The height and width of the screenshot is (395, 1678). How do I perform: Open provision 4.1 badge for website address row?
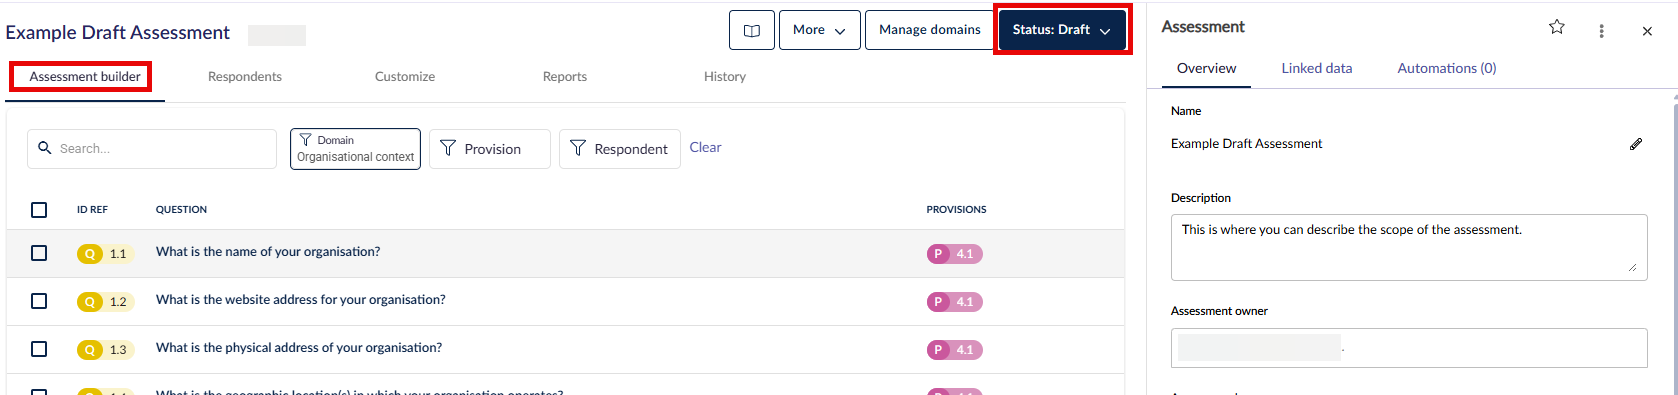pos(955,302)
